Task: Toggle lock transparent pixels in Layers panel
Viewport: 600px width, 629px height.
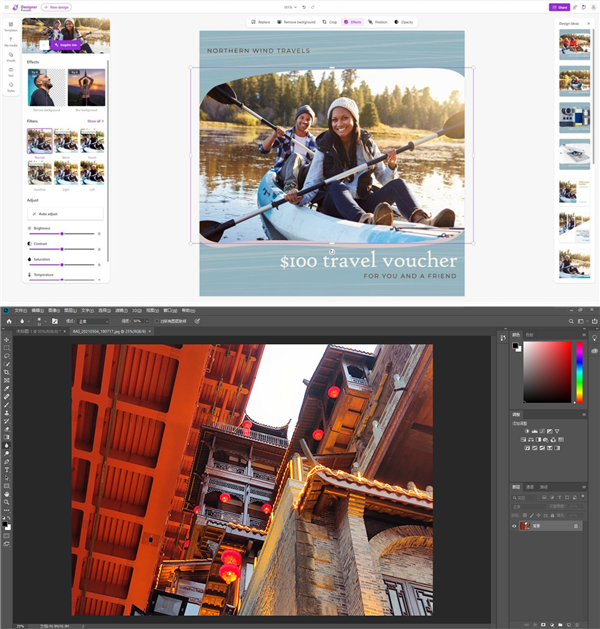Action: (525, 515)
